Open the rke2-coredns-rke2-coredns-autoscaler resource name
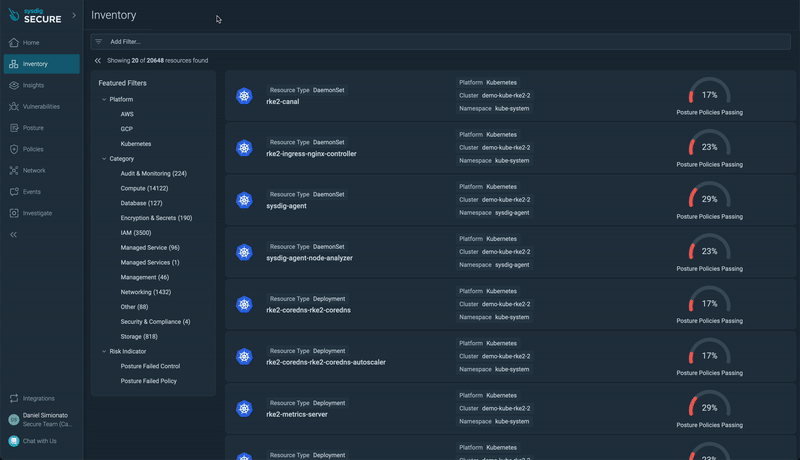Screen dimensions: 800x460 point(326,362)
